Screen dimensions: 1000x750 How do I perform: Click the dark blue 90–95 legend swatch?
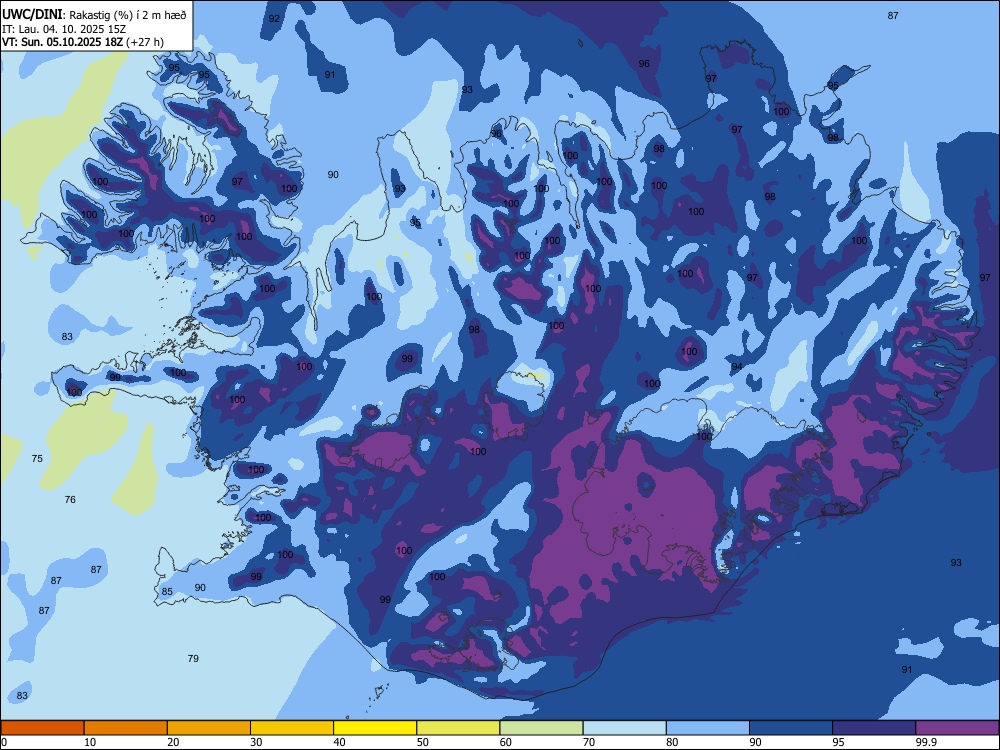point(791,728)
